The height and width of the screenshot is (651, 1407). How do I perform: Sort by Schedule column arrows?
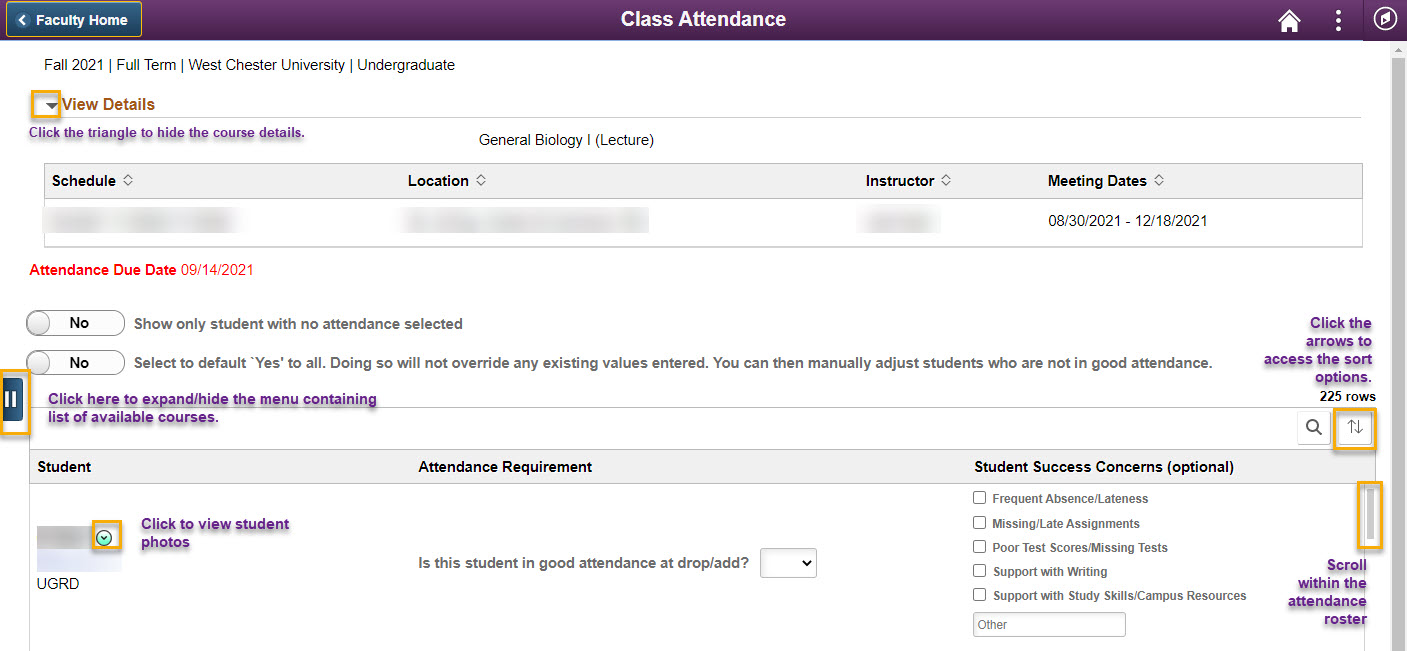128,181
